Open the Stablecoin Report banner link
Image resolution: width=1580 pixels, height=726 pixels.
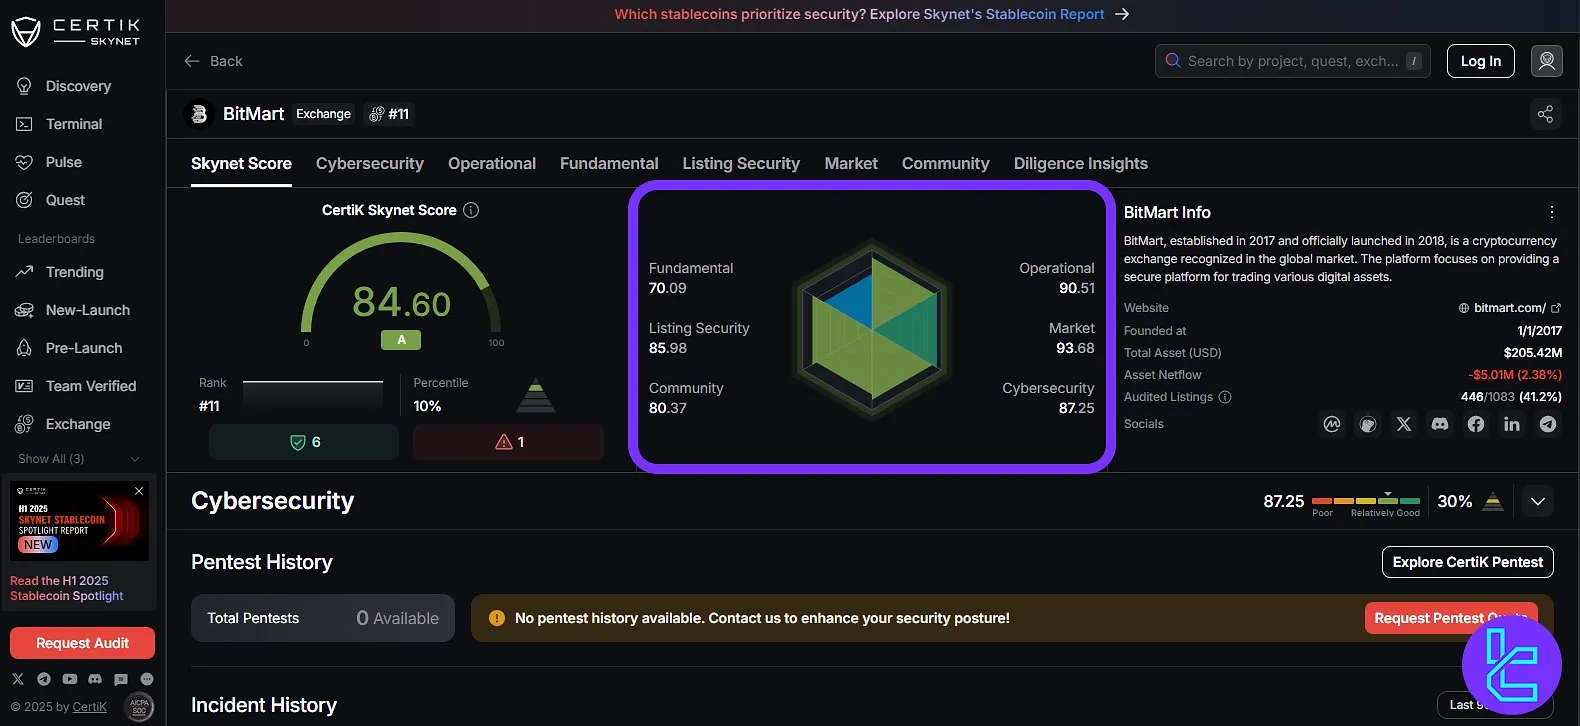(872, 14)
